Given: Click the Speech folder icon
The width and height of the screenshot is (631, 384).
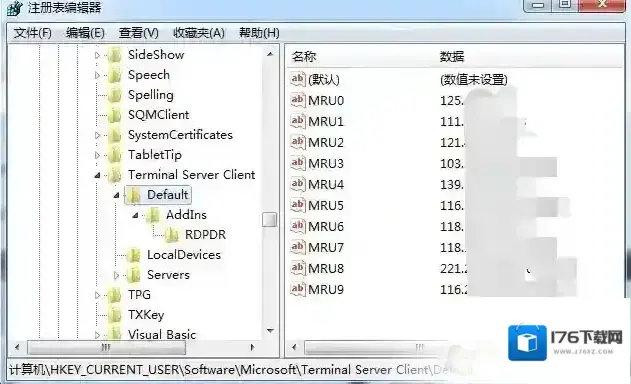Looking at the screenshot, I should pyautogui.click(x=115, y=75).
